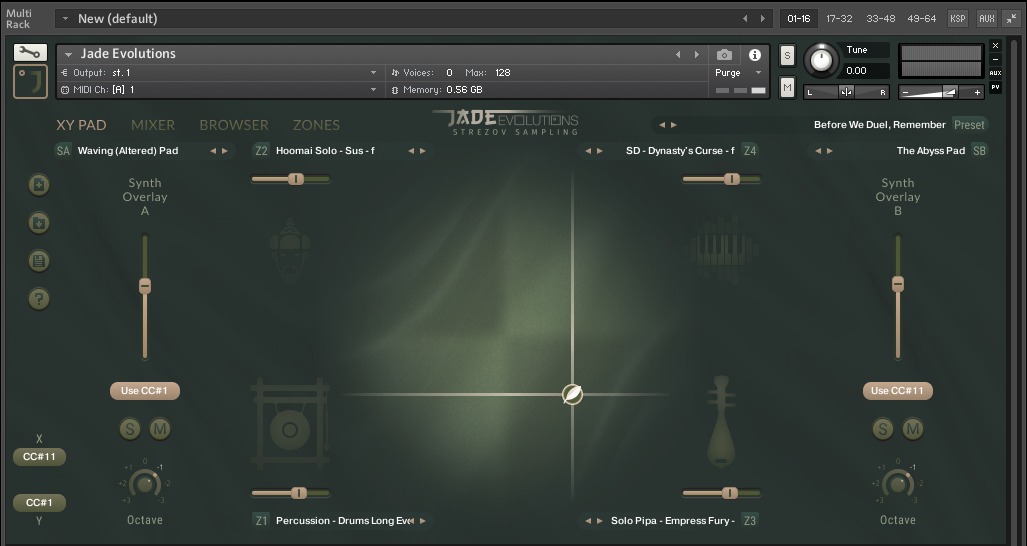This screenshot has width=1027, height=546.
Task: Click the wrench edit-mode icon
Action: pos(30,53)
